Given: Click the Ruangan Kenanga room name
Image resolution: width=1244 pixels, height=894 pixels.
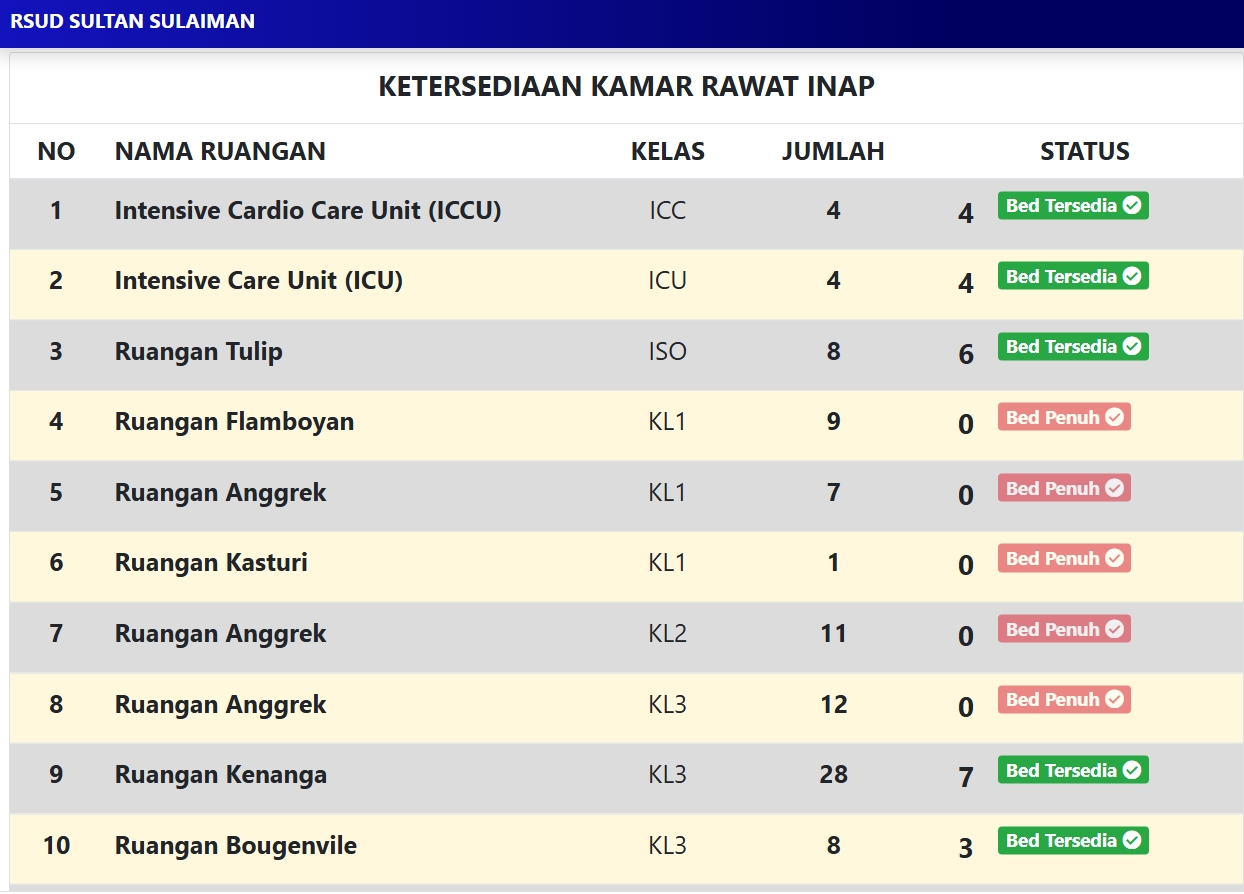Looking at the screenshot, I should point(220,775).
